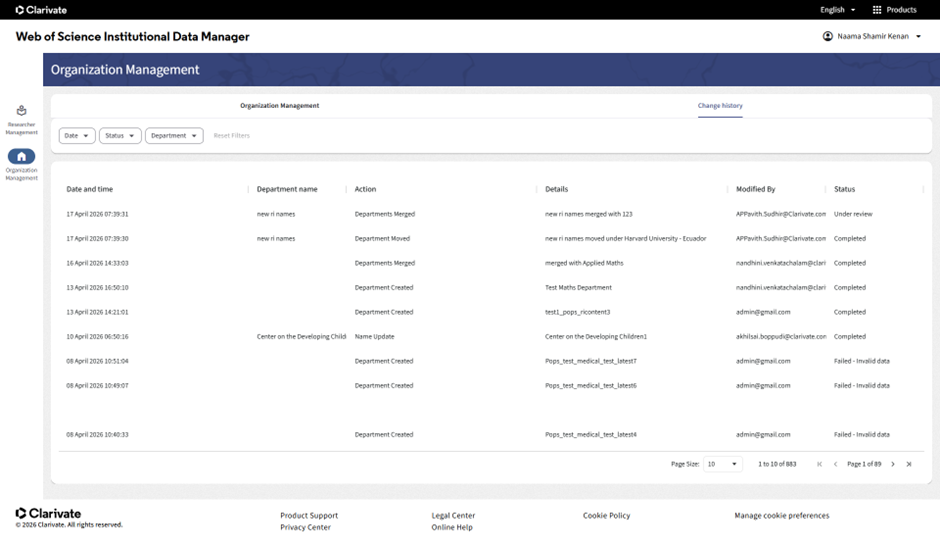Jump to last page icon
940x544 pixels.
[x=909, y=464]
